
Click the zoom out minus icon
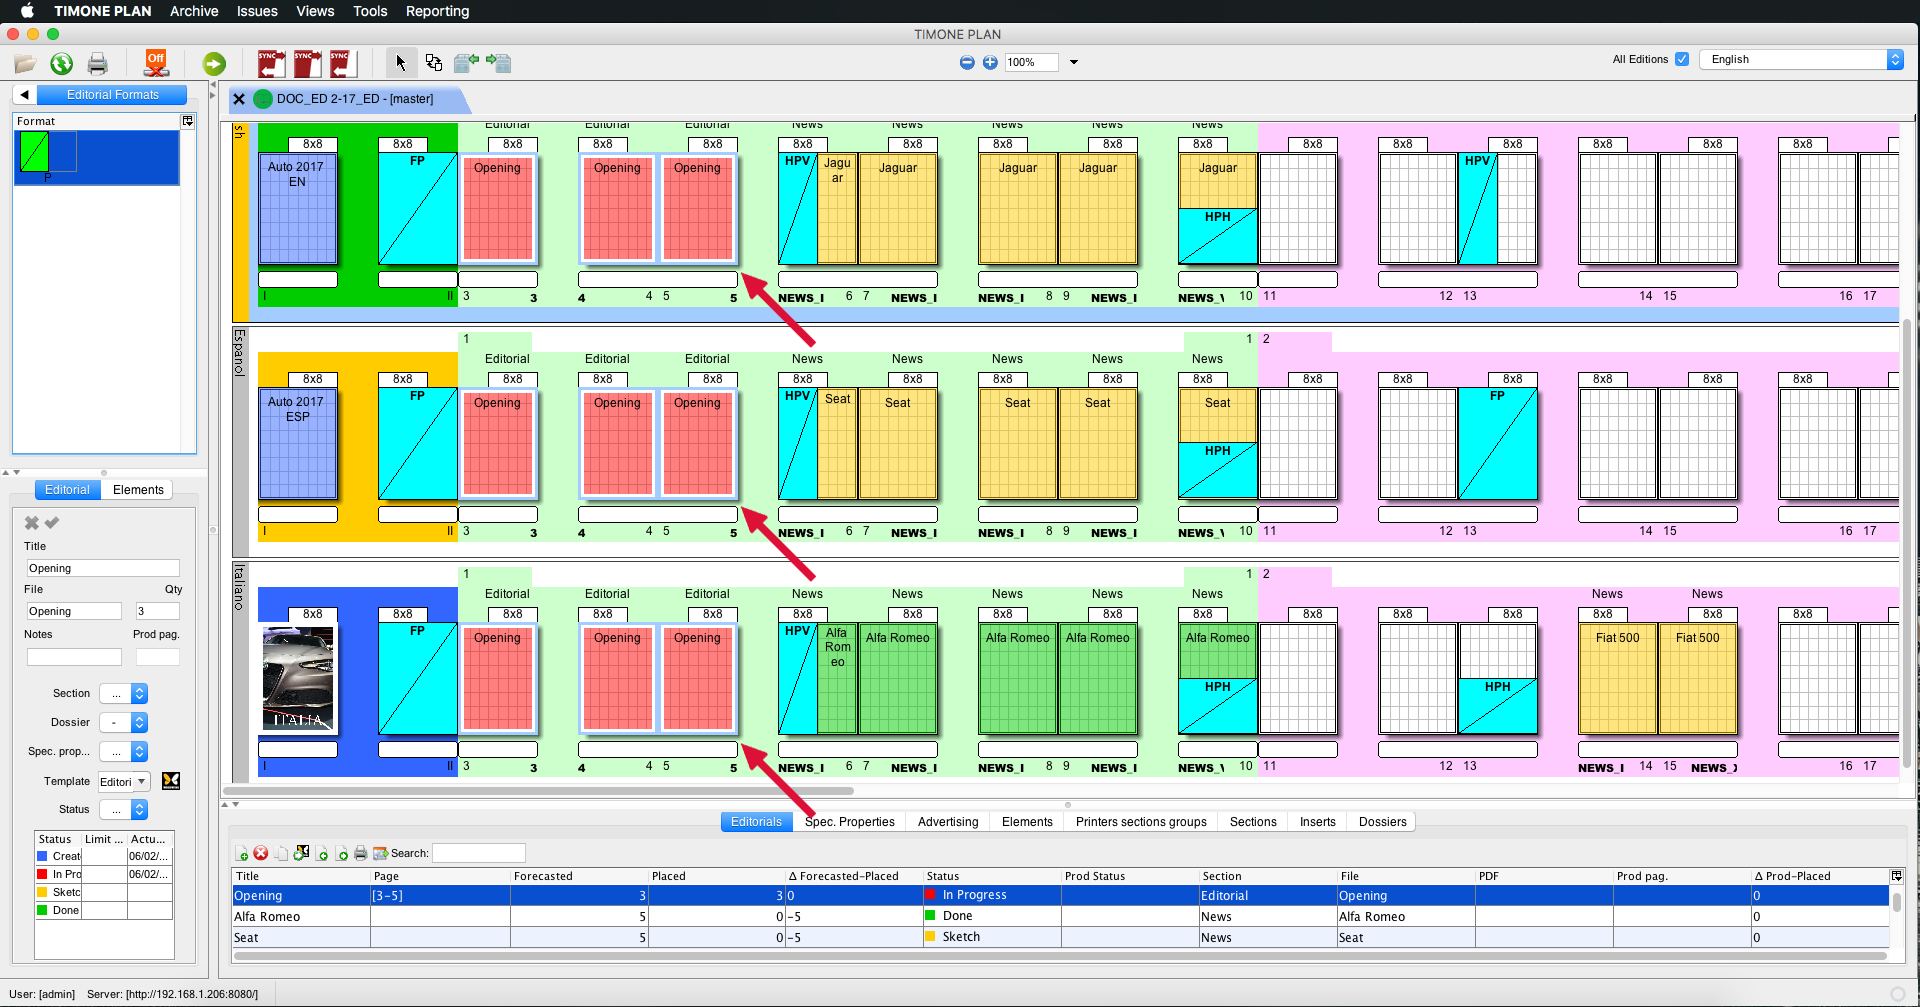[967, 62]
